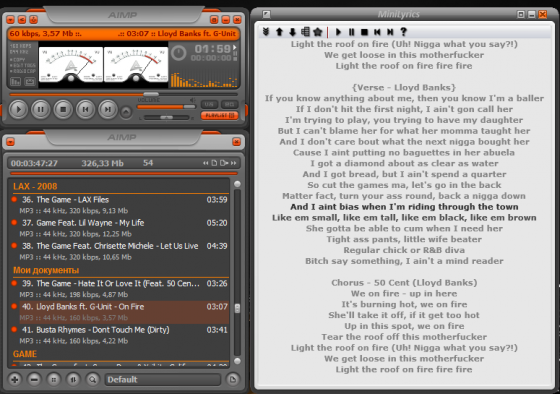Select group header GAME in playlist

pos(25,354)
